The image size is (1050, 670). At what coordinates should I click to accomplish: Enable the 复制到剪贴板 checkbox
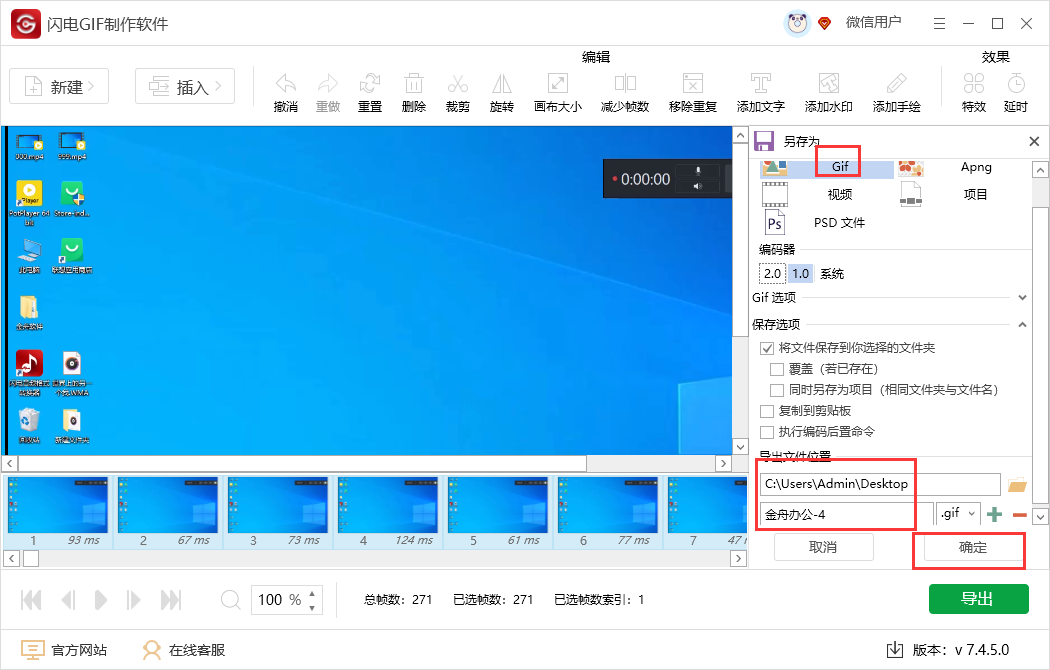click(x=767, y=411)
